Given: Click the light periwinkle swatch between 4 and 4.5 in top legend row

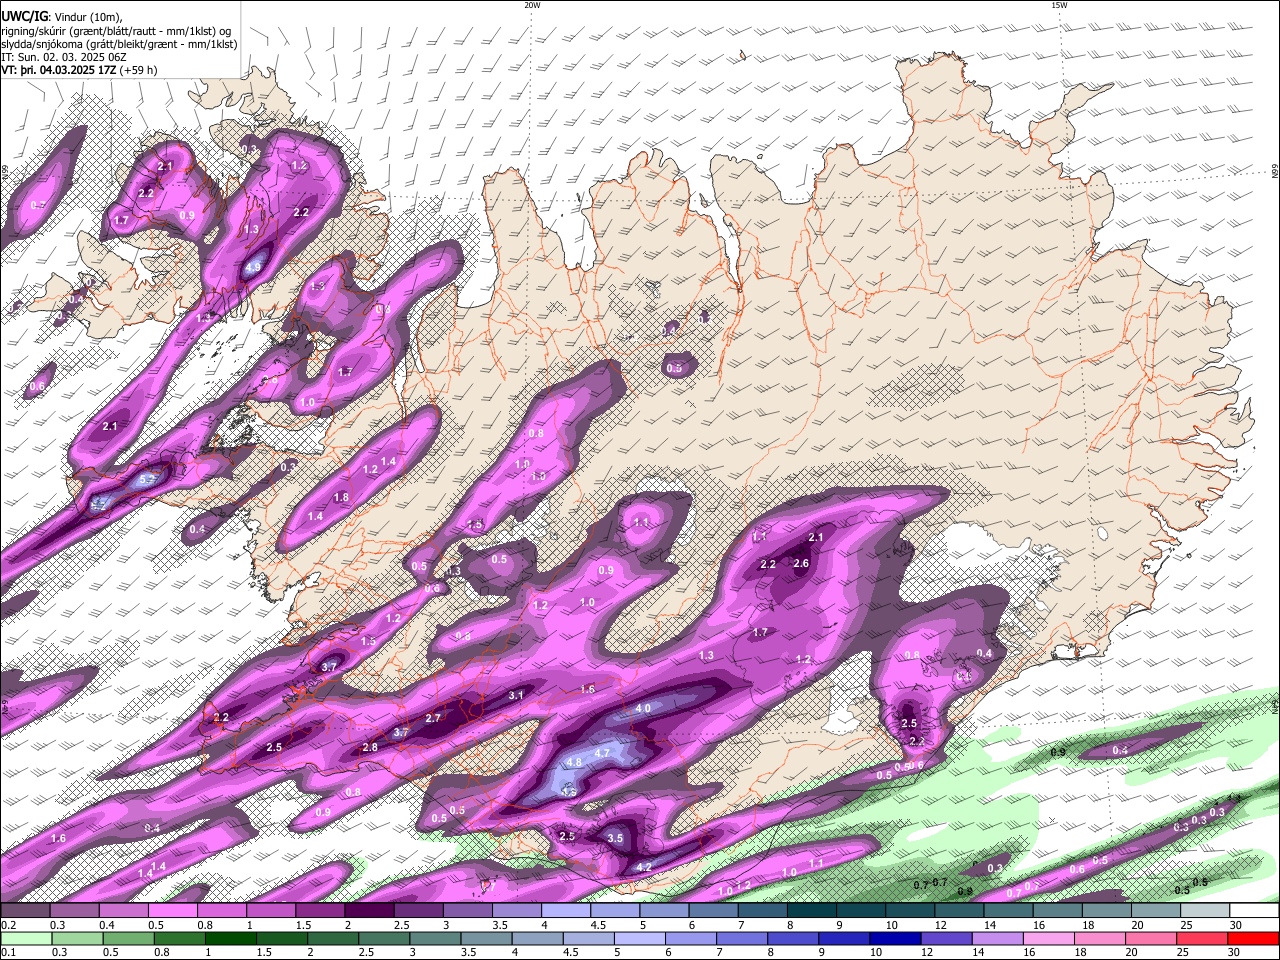Looking at the screenshot, I should (x=565, y=911).
